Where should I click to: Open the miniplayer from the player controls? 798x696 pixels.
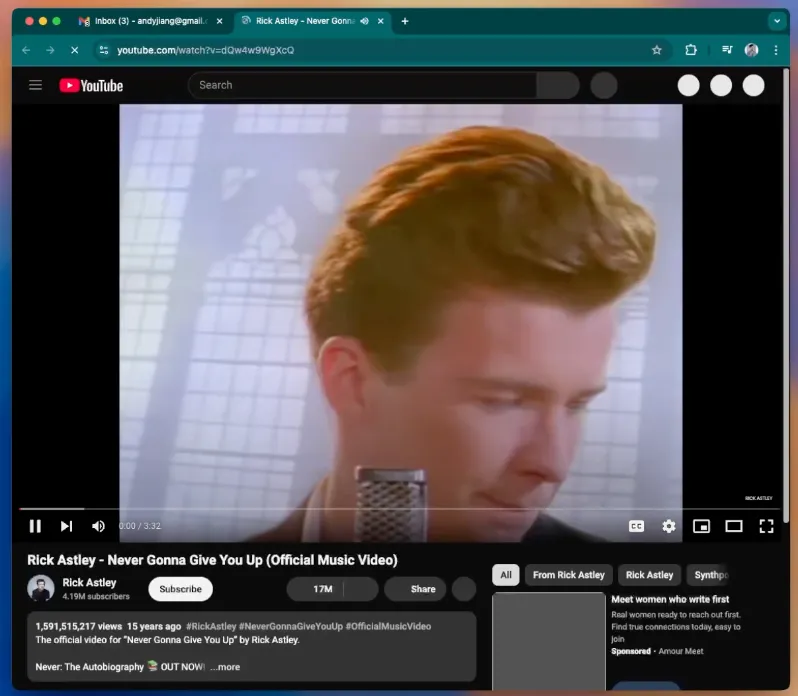click(701, 526)
